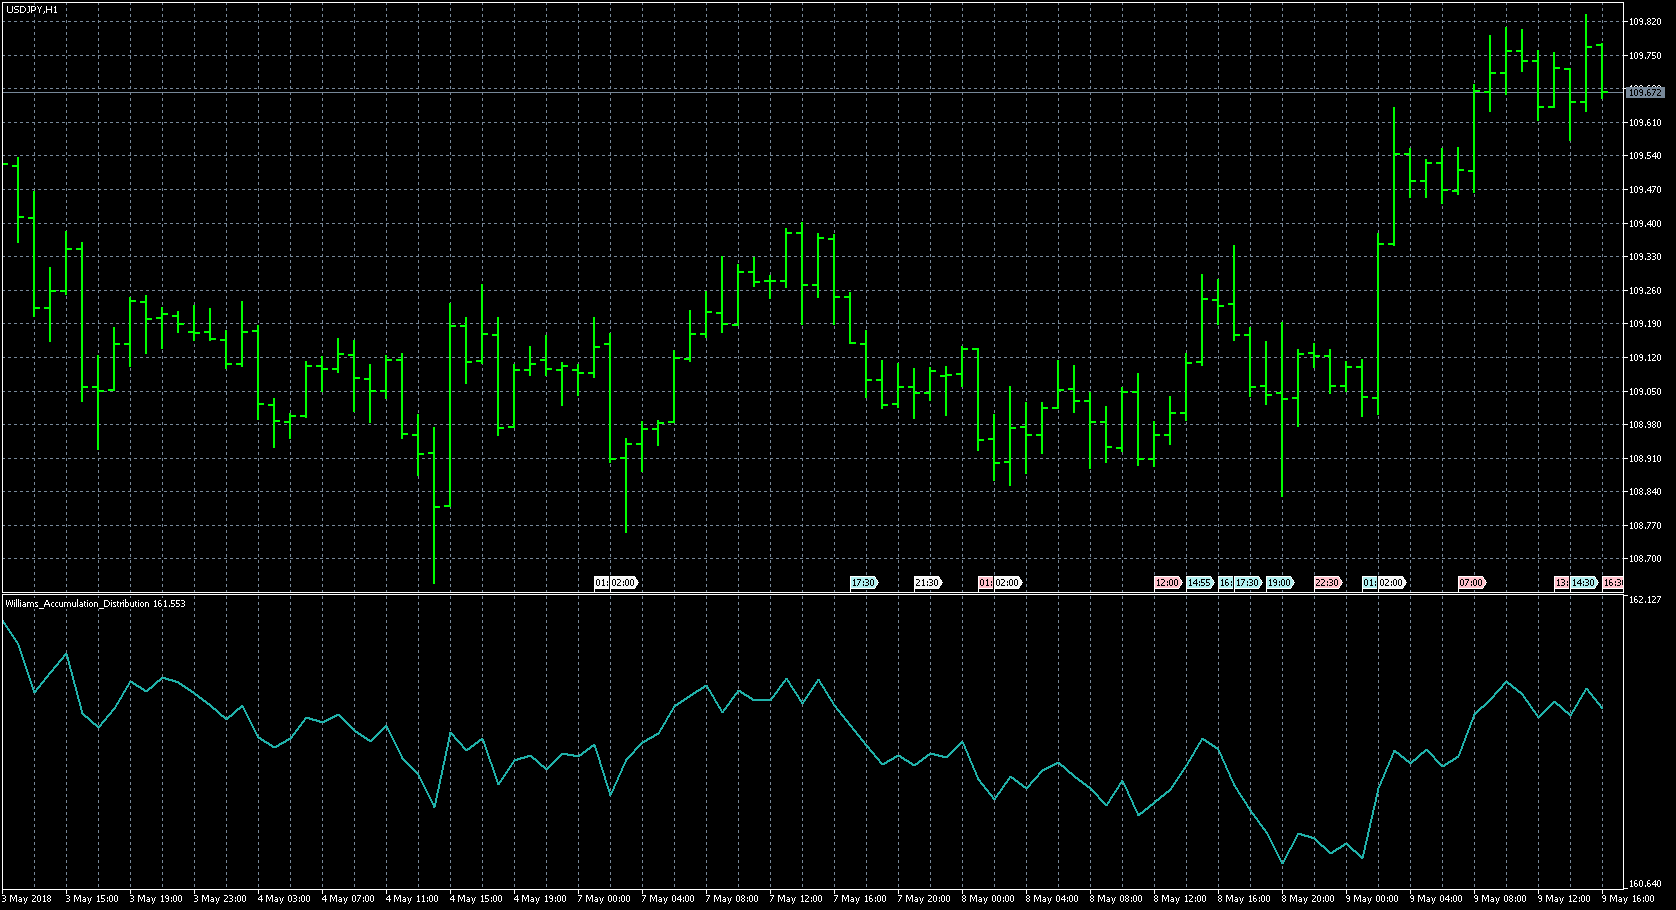Click the current price tag 109.672
The height and width of the screenshot is (910, 1676).
coord(1645,92)
